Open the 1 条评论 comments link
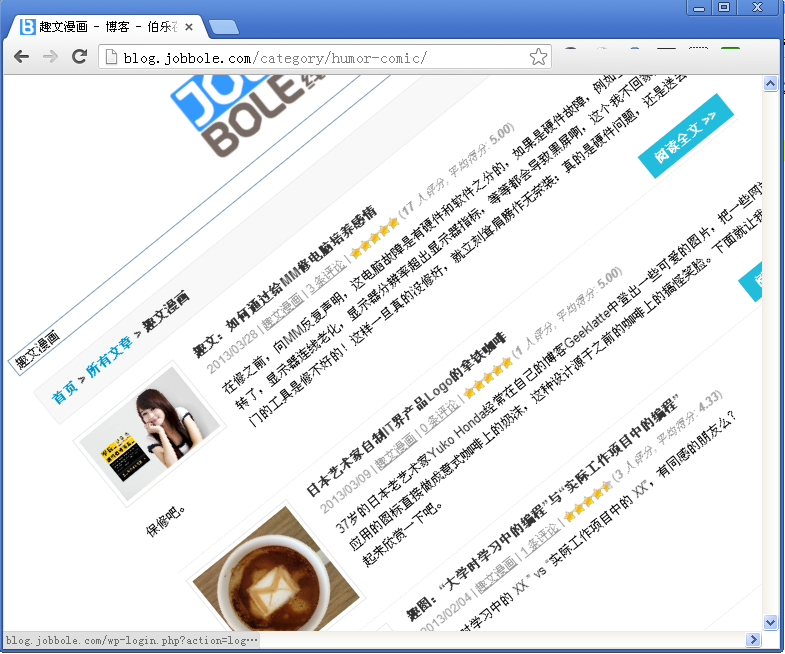This screenshot has height=654, width=785. 540,541
